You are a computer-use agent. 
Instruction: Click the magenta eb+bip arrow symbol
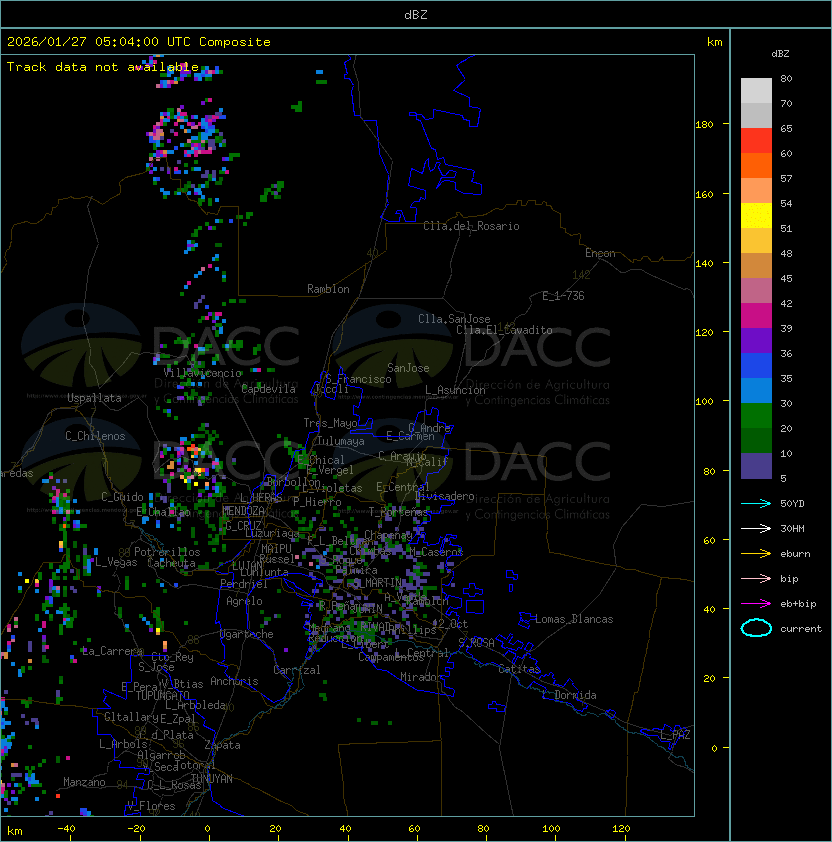tap(756, 603)
